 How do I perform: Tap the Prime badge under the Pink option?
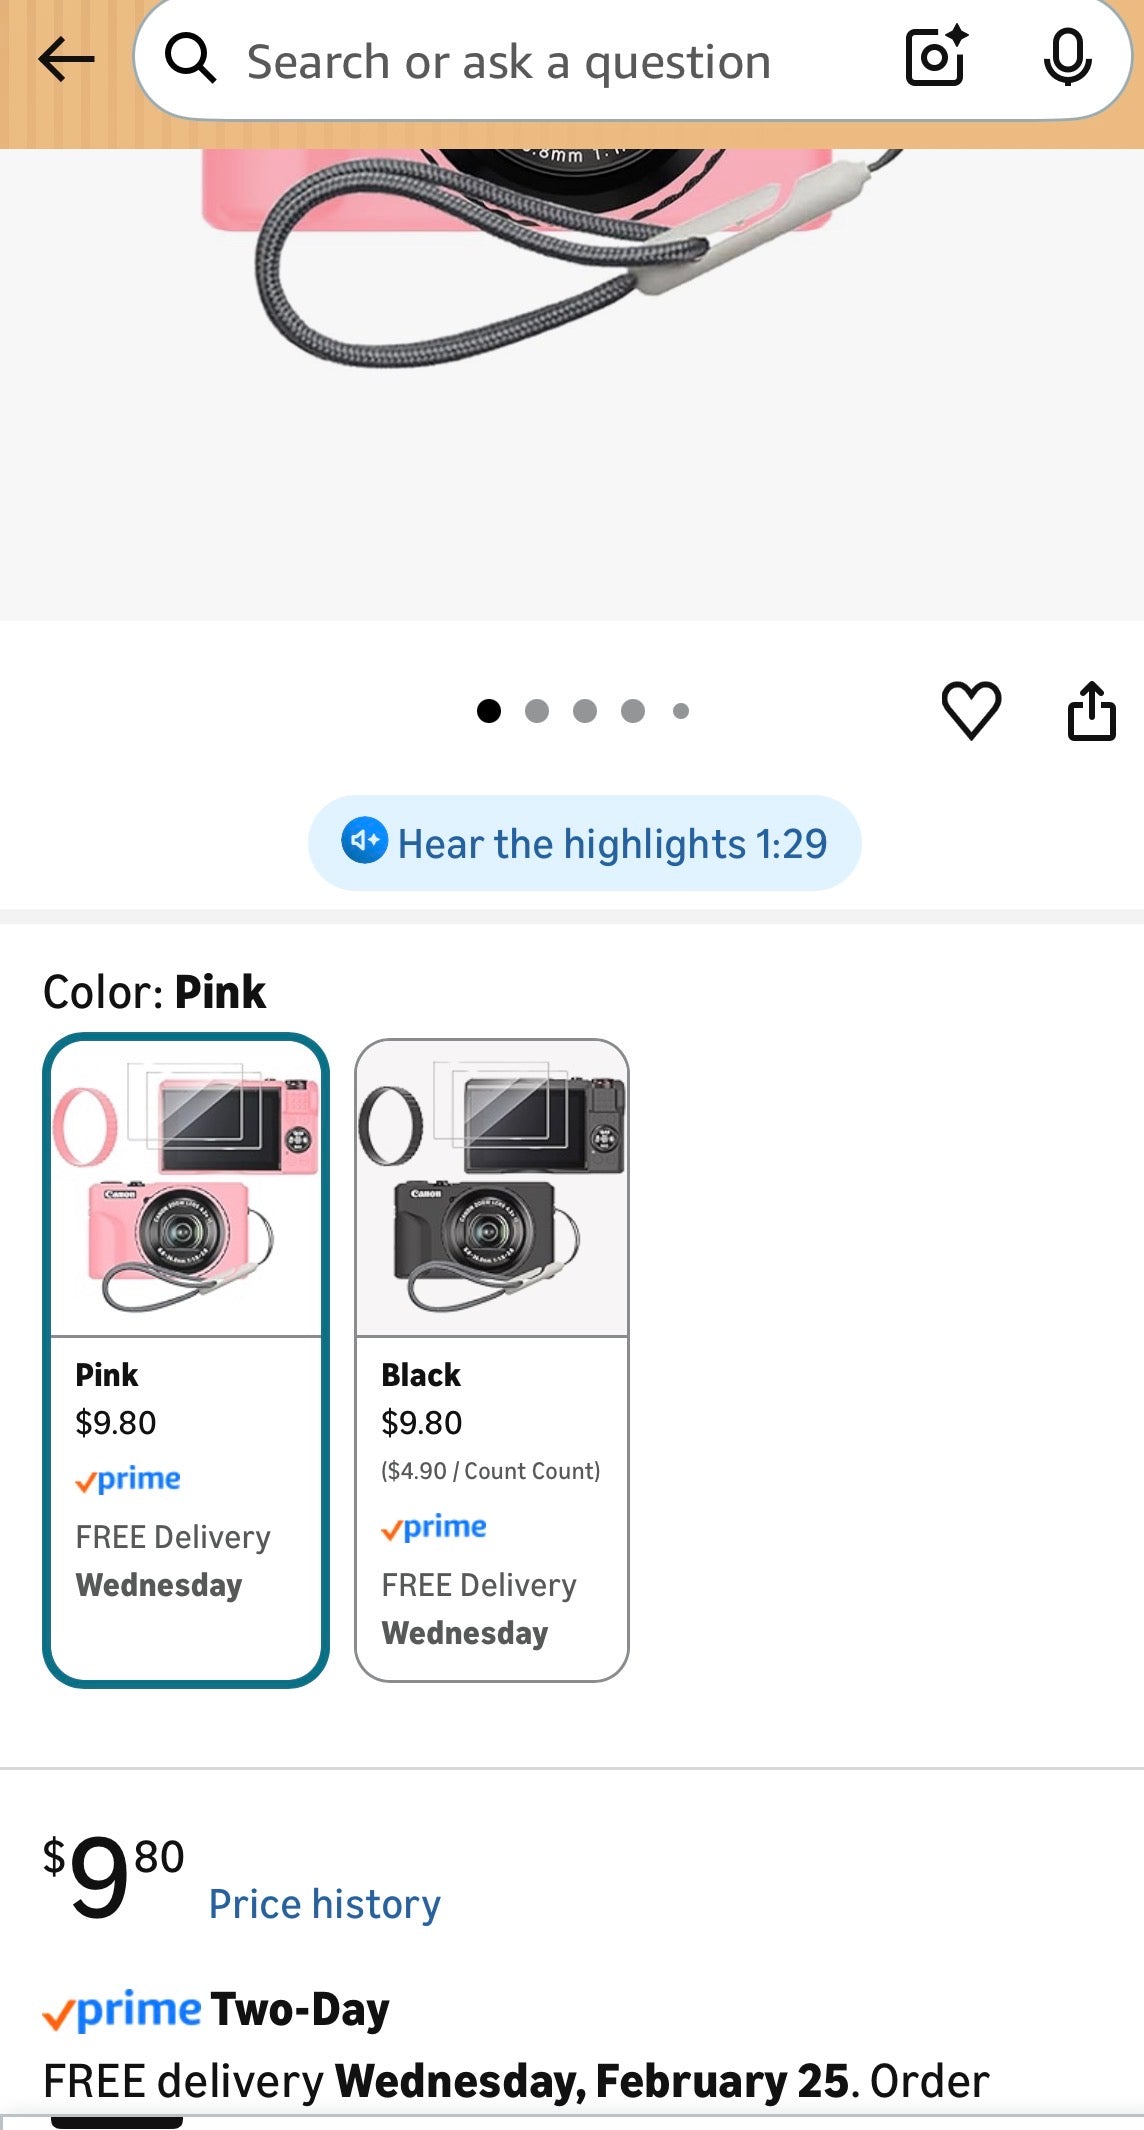(x=128, y=1479)
